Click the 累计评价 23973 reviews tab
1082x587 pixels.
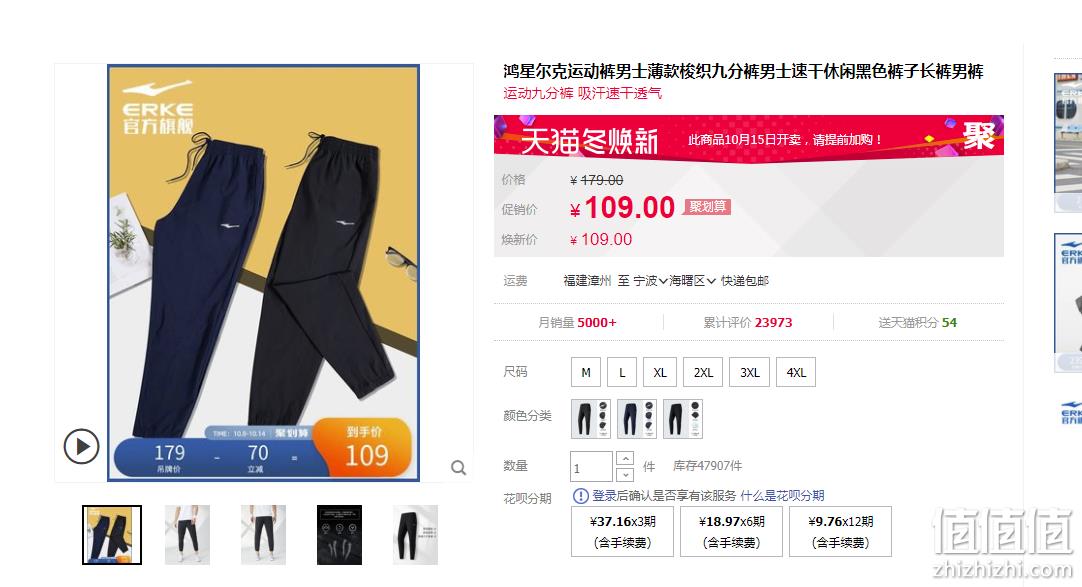click(747, 323)
